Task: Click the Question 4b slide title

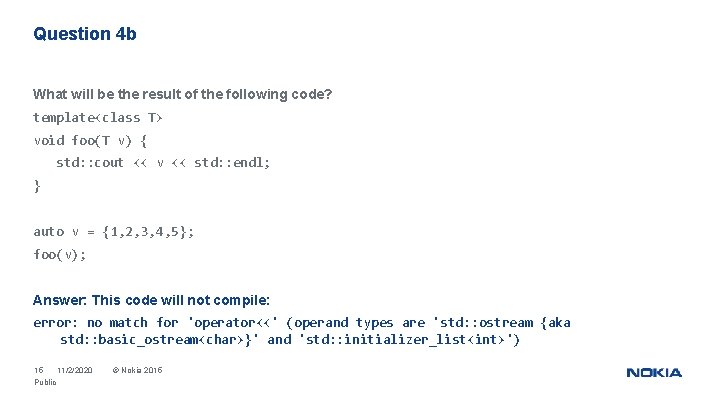Action: (x=84, y=34)
